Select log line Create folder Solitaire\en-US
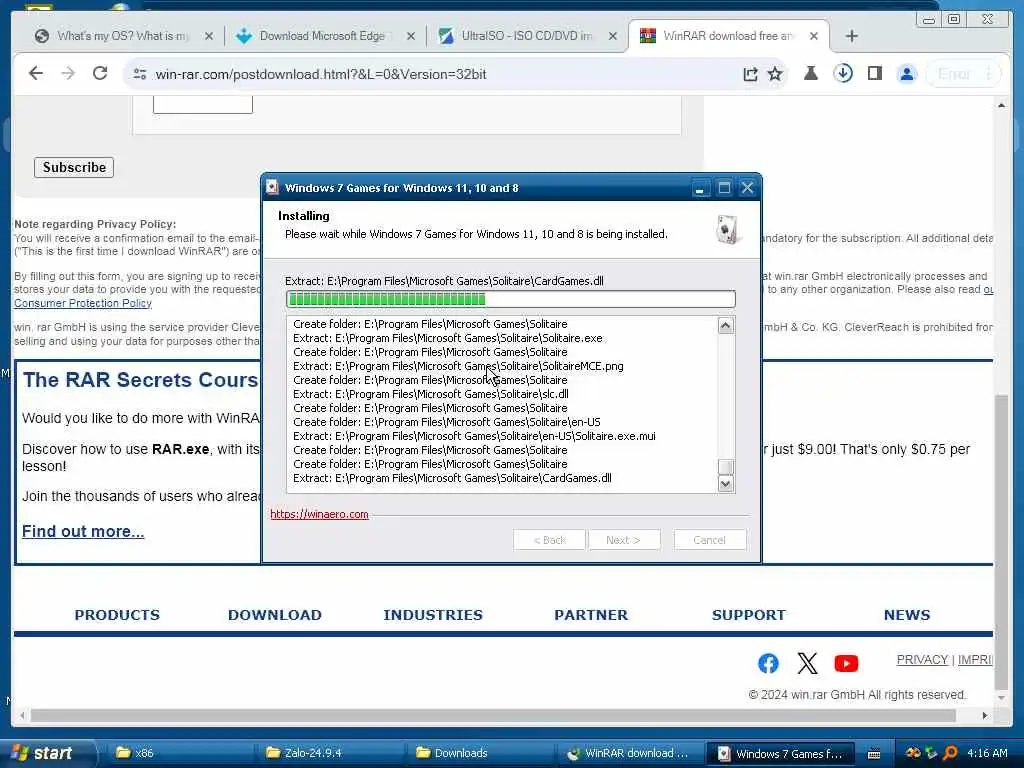Screen dimensions: 1024x768 (447, 423)
